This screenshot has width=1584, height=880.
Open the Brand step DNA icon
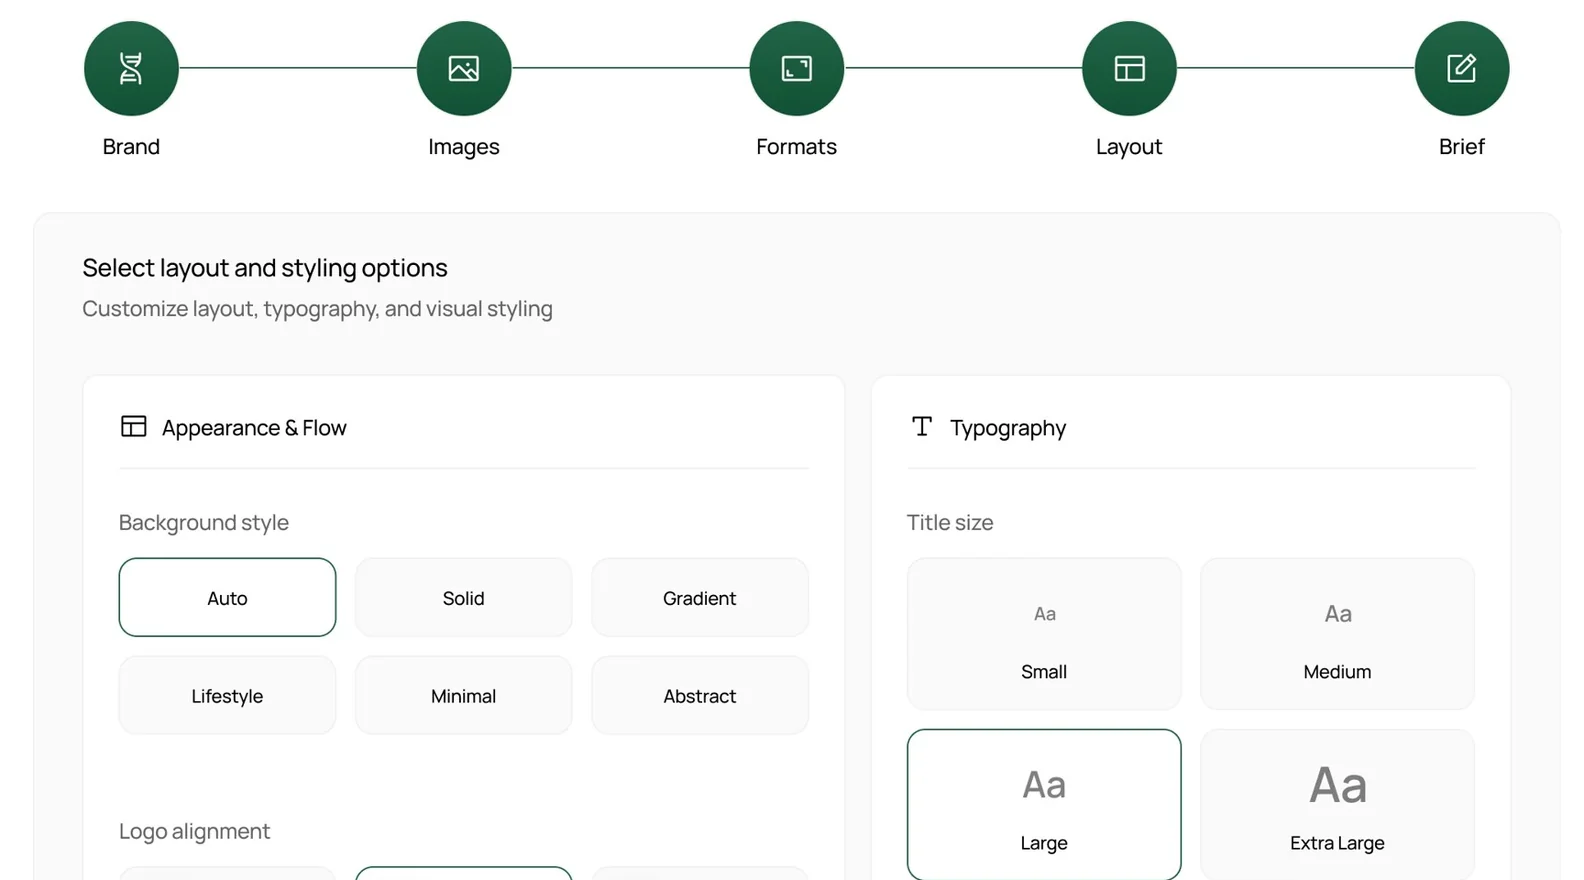coord(131,68)
